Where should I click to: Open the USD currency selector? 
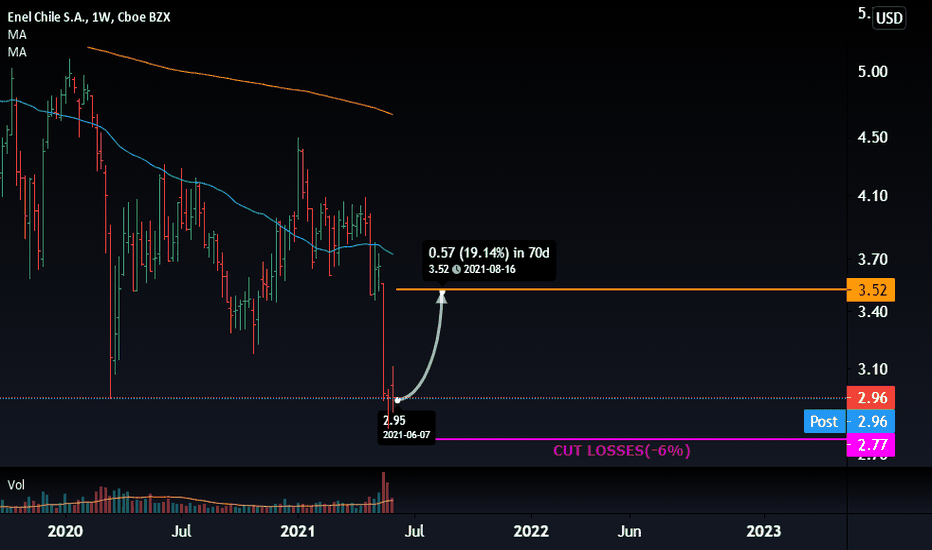889,18
